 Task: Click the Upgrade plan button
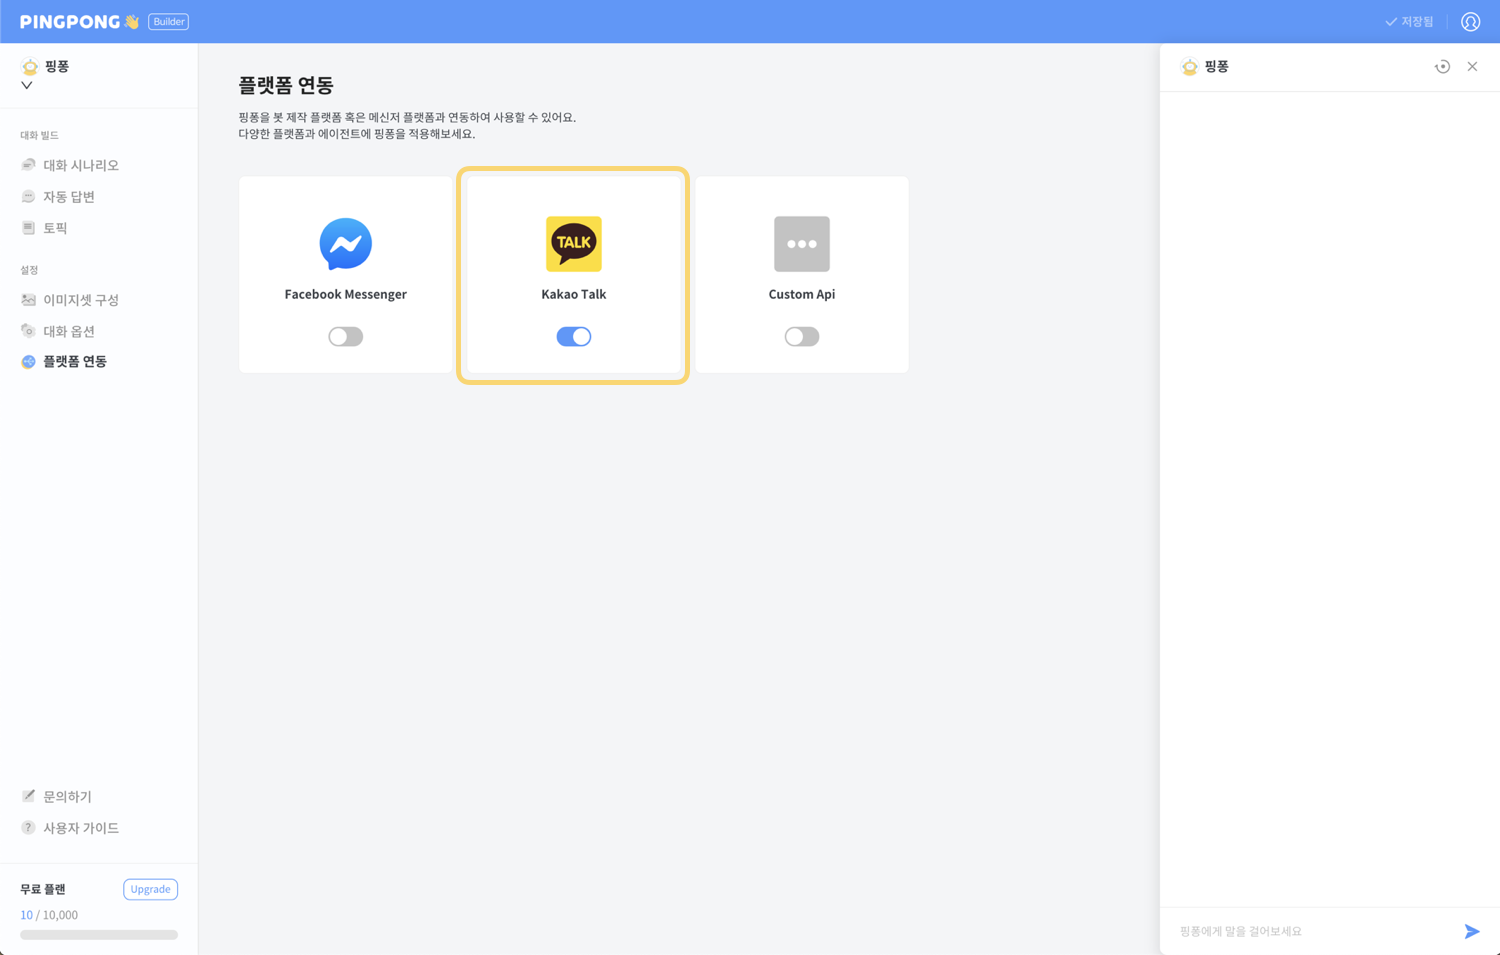click(x=151, y=889)
